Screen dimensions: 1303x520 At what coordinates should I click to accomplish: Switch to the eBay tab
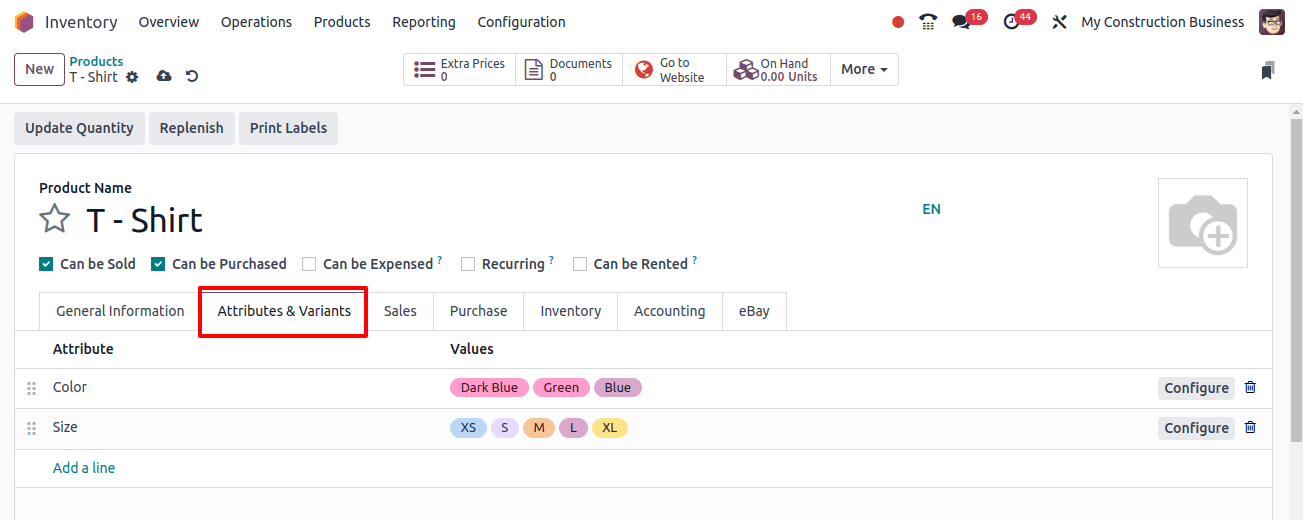point(754,311)
